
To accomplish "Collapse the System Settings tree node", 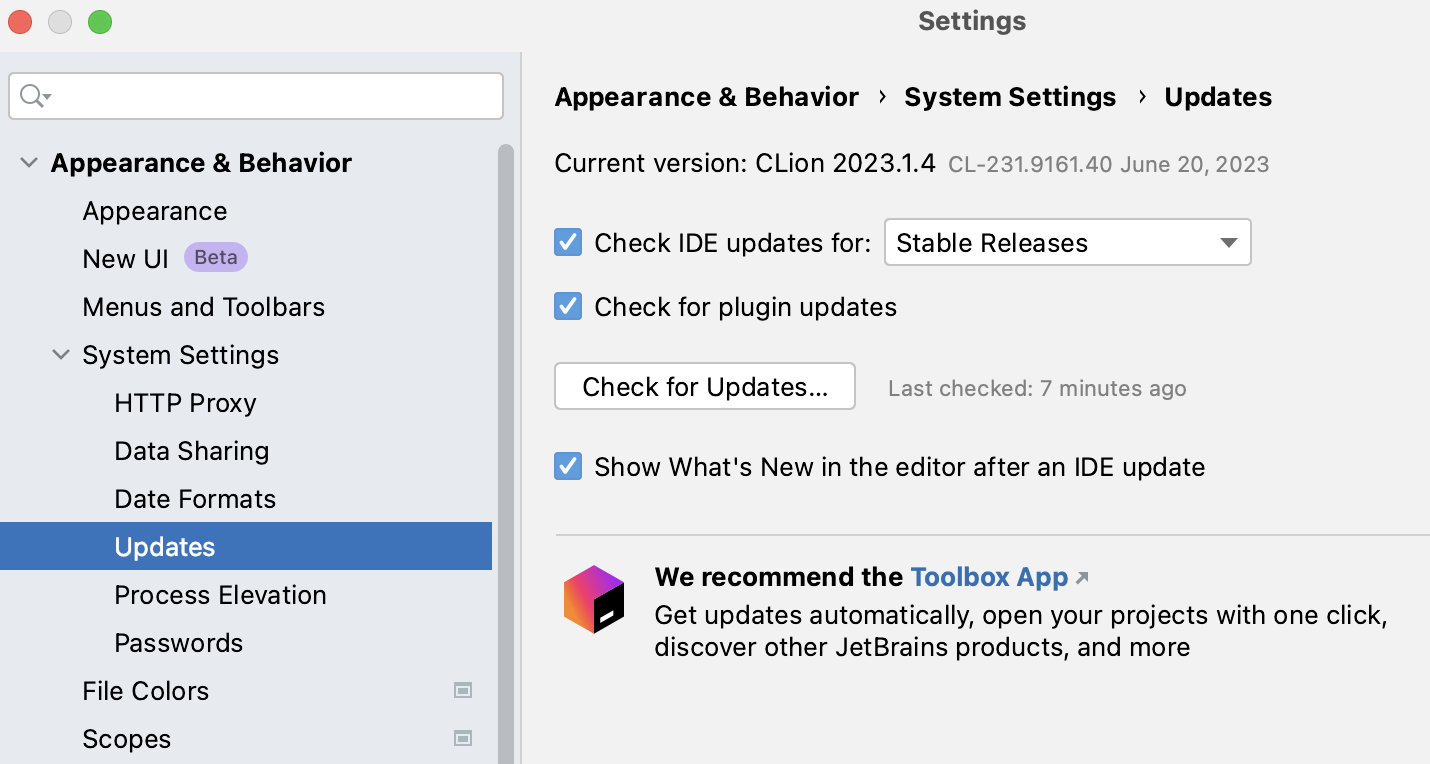I will (62, 355).
